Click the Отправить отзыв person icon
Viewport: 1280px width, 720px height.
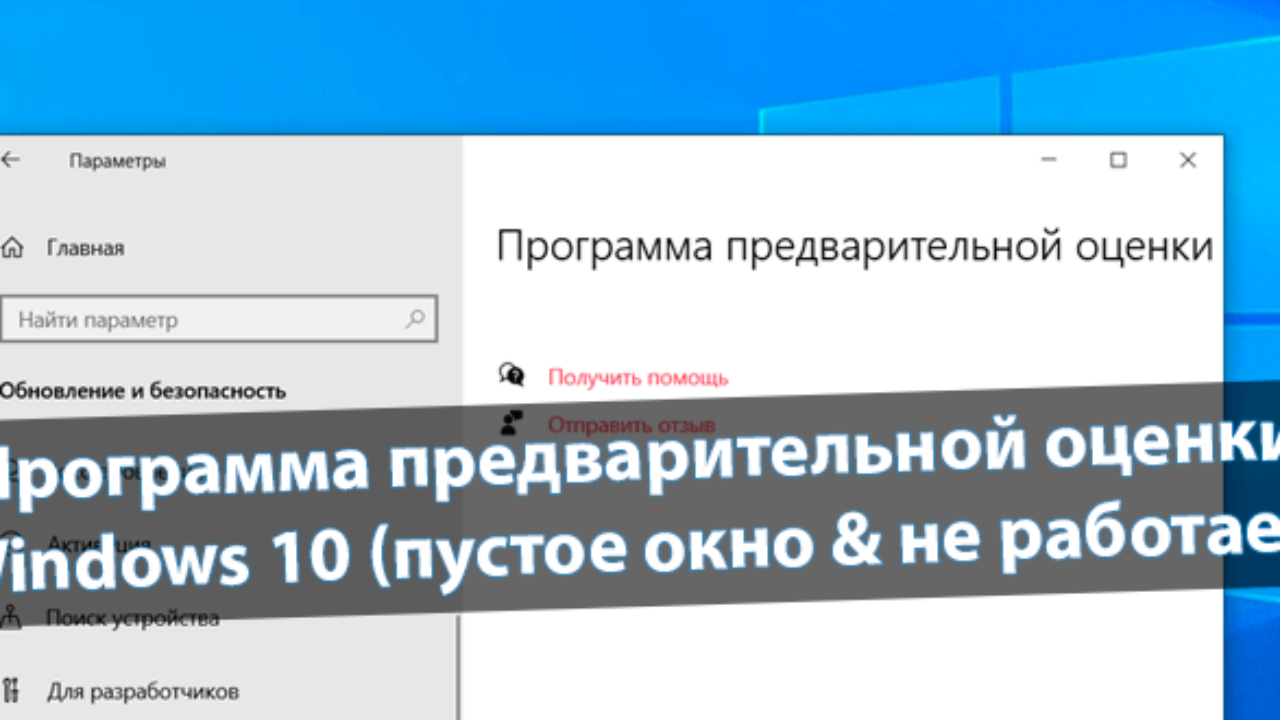click(512, 423)
